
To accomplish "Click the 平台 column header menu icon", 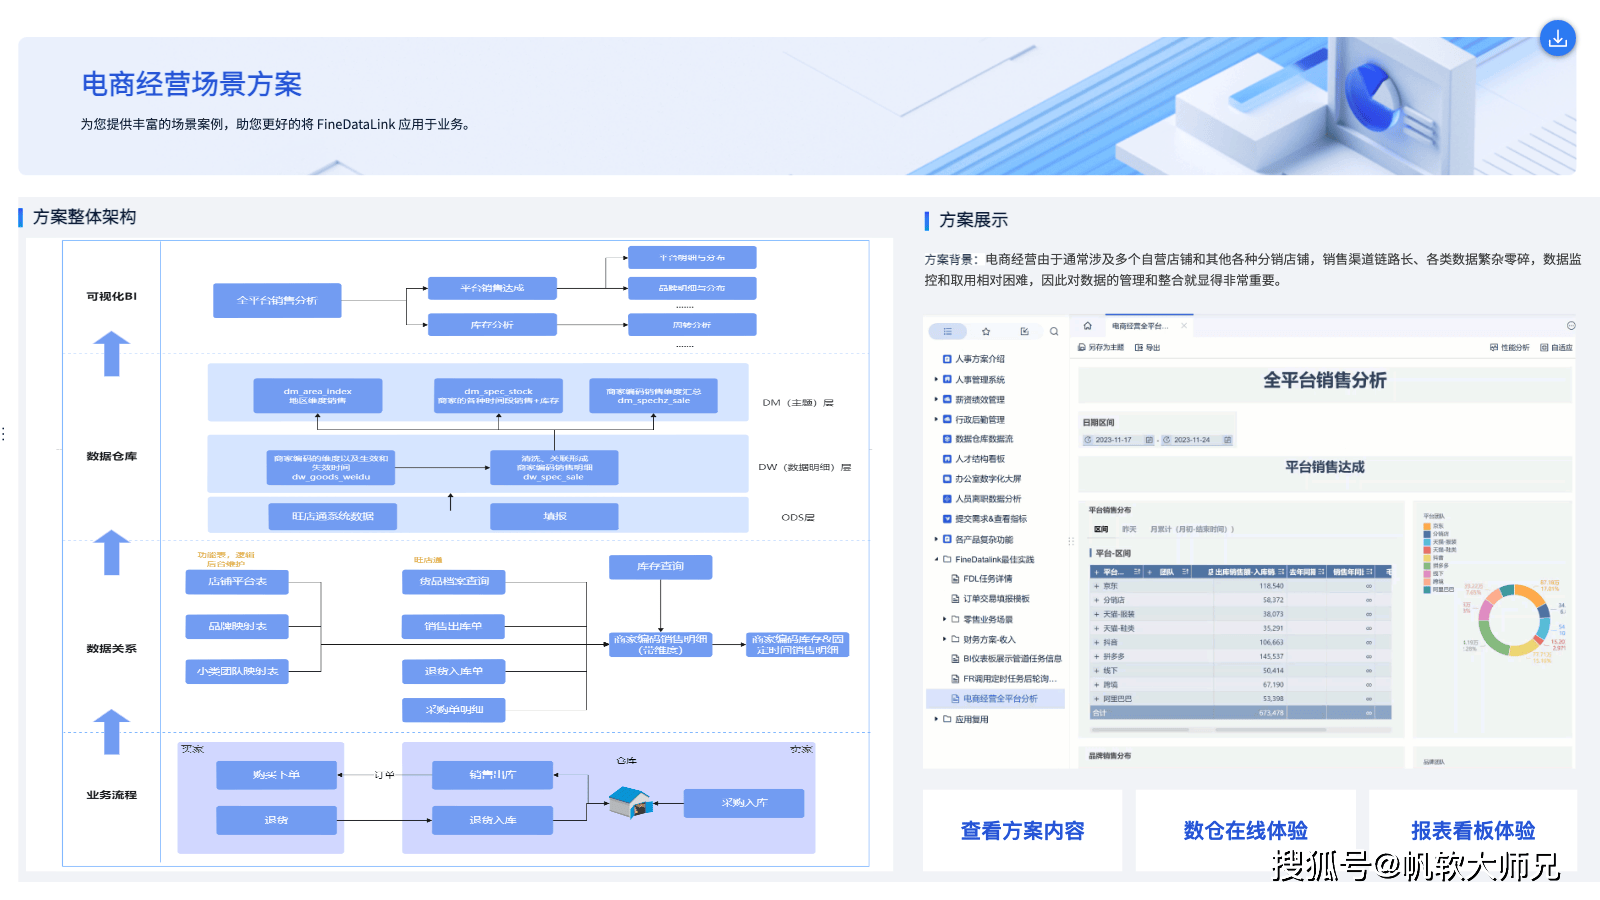I will point(1137,572).
